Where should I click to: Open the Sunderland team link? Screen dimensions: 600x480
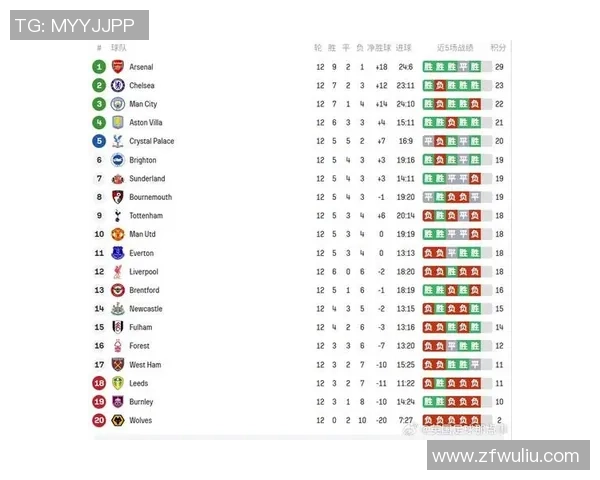click(x=147, y=179)
